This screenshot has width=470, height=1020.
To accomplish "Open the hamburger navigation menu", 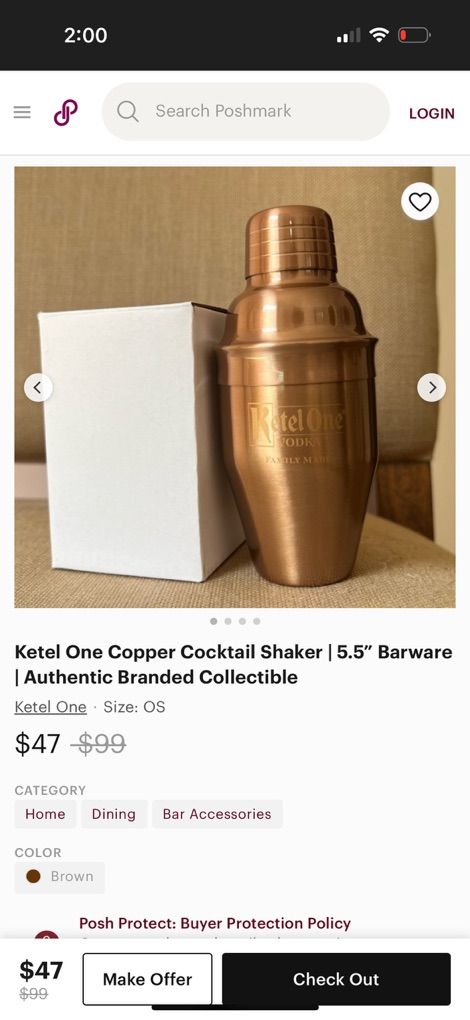I will (22, 112).
